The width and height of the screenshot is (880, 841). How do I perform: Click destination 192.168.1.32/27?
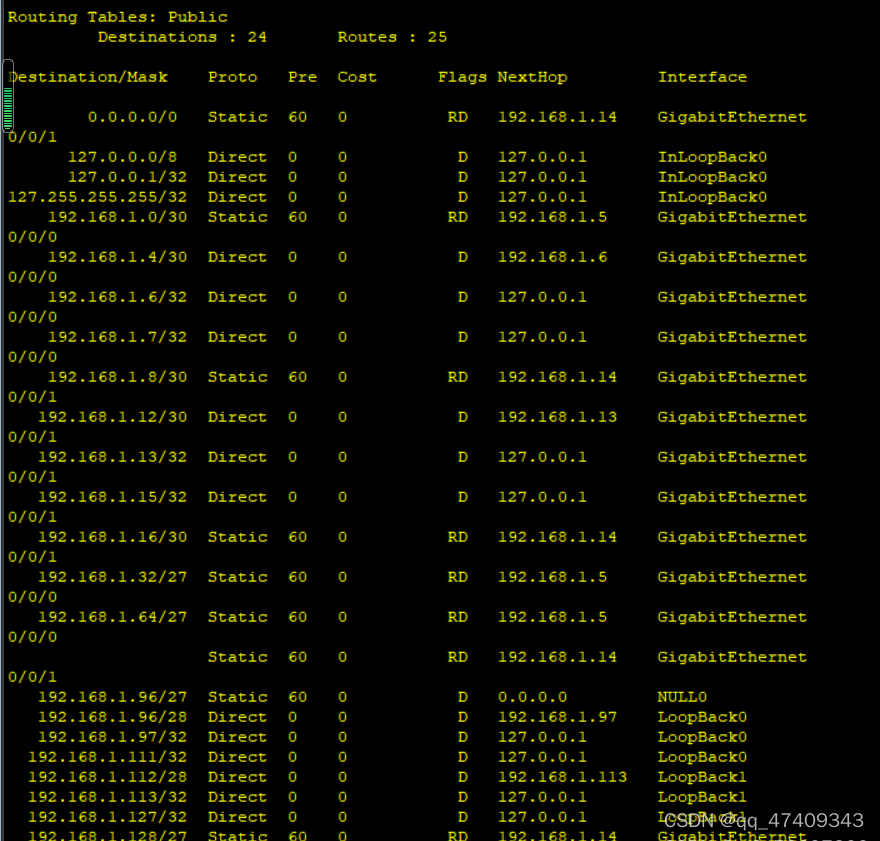click(113, 577)
